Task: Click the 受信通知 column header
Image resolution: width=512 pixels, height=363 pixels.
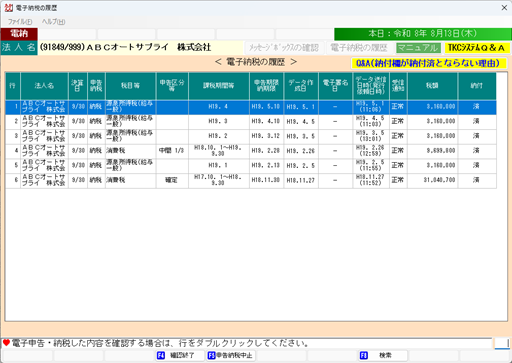Action: pos(398,86)
